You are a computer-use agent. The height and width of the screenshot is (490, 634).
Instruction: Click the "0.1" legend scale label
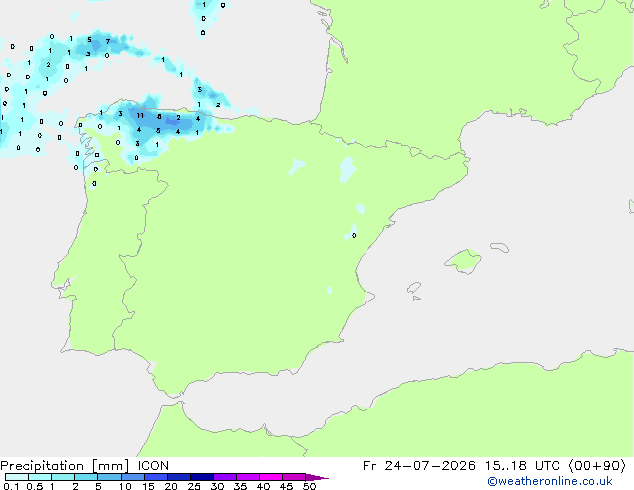(11, 486)
